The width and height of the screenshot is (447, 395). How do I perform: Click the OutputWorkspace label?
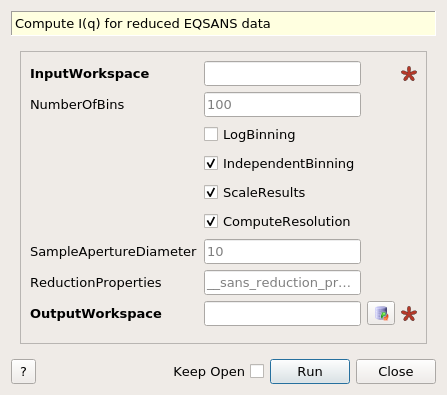[96, 314]
